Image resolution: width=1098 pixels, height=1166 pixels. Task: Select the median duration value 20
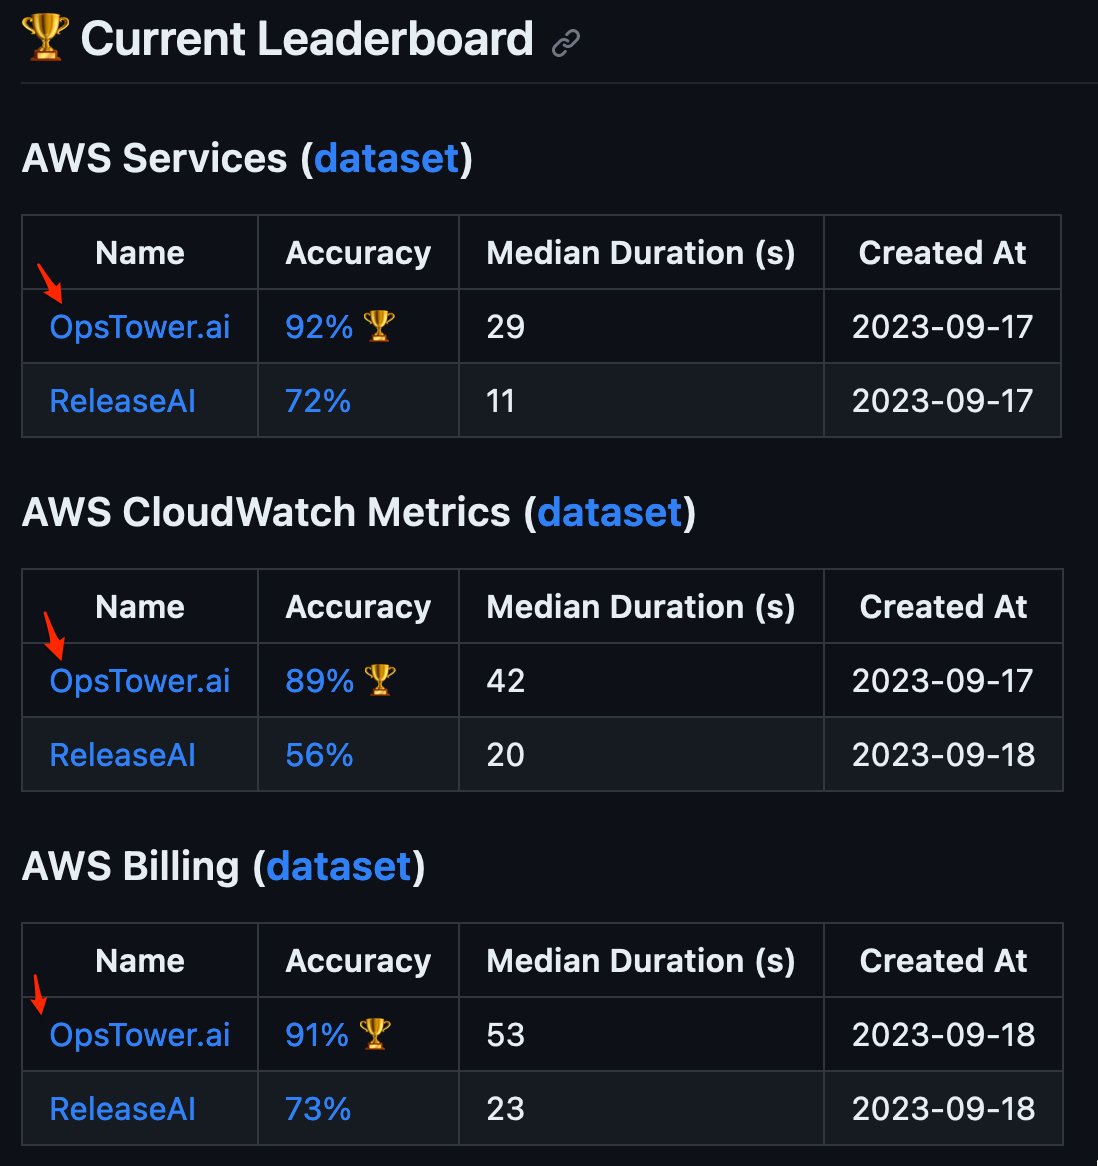pyautogui.click(x=506, y=756)
